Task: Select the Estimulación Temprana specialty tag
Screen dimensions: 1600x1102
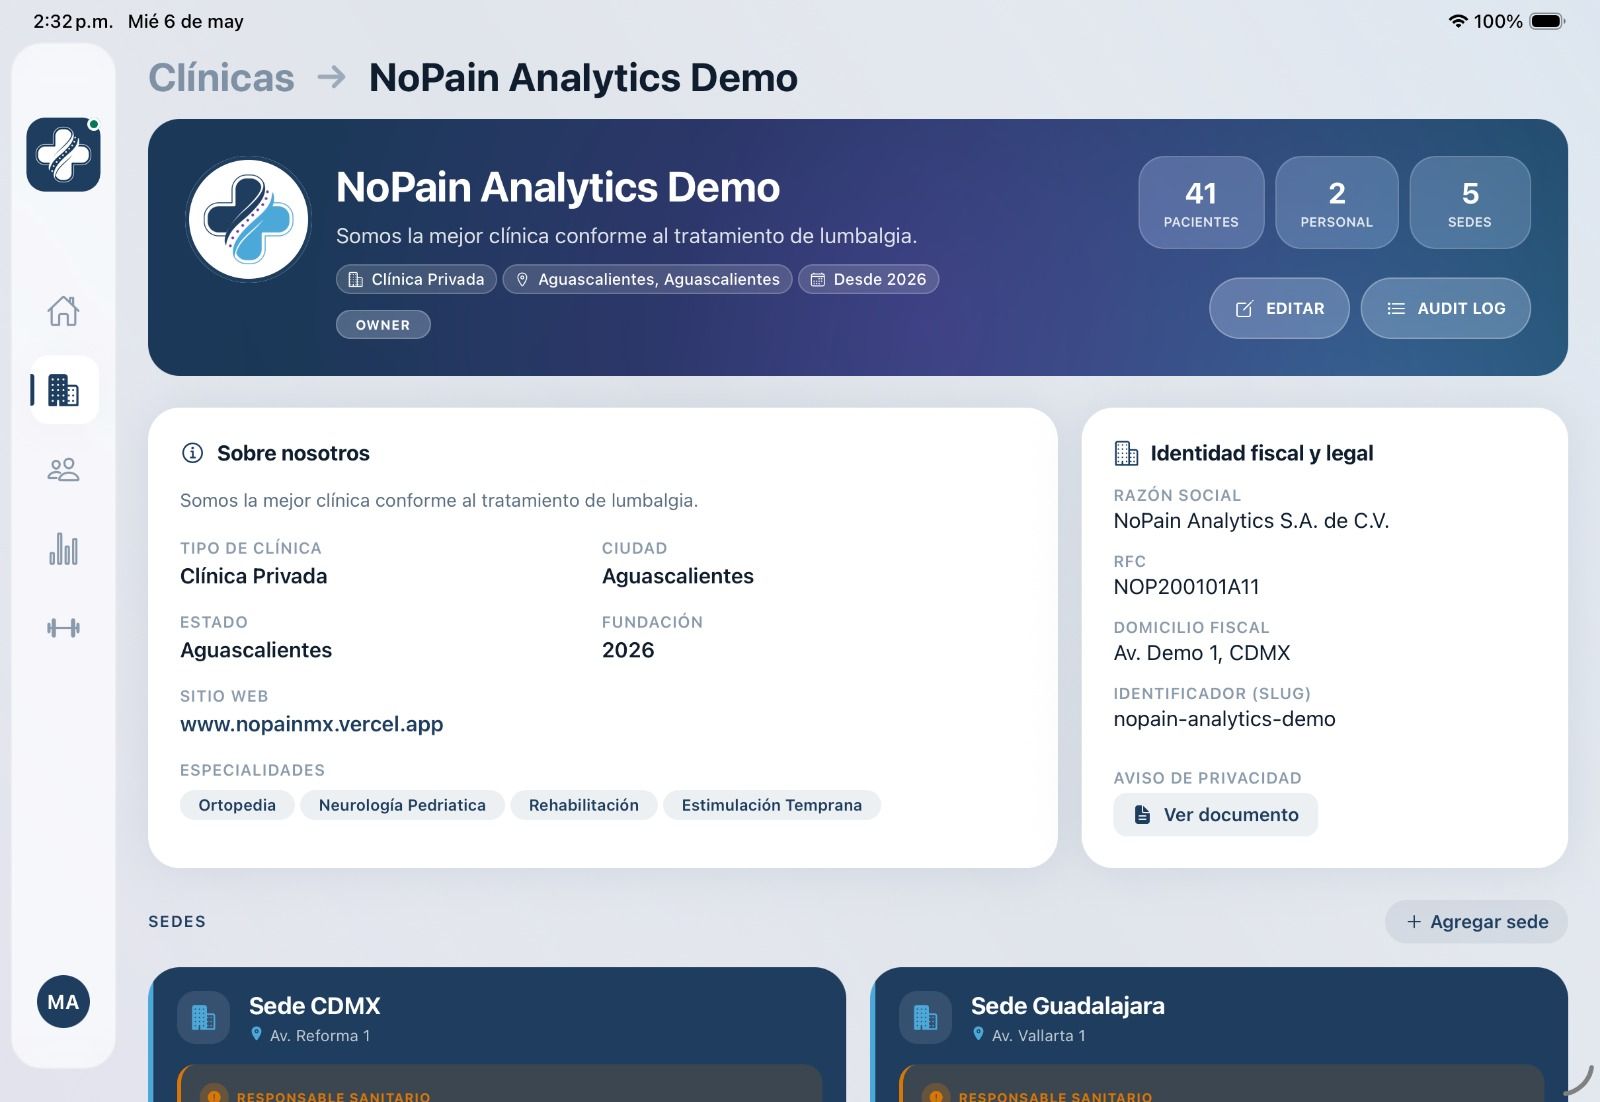Action: 772,805
